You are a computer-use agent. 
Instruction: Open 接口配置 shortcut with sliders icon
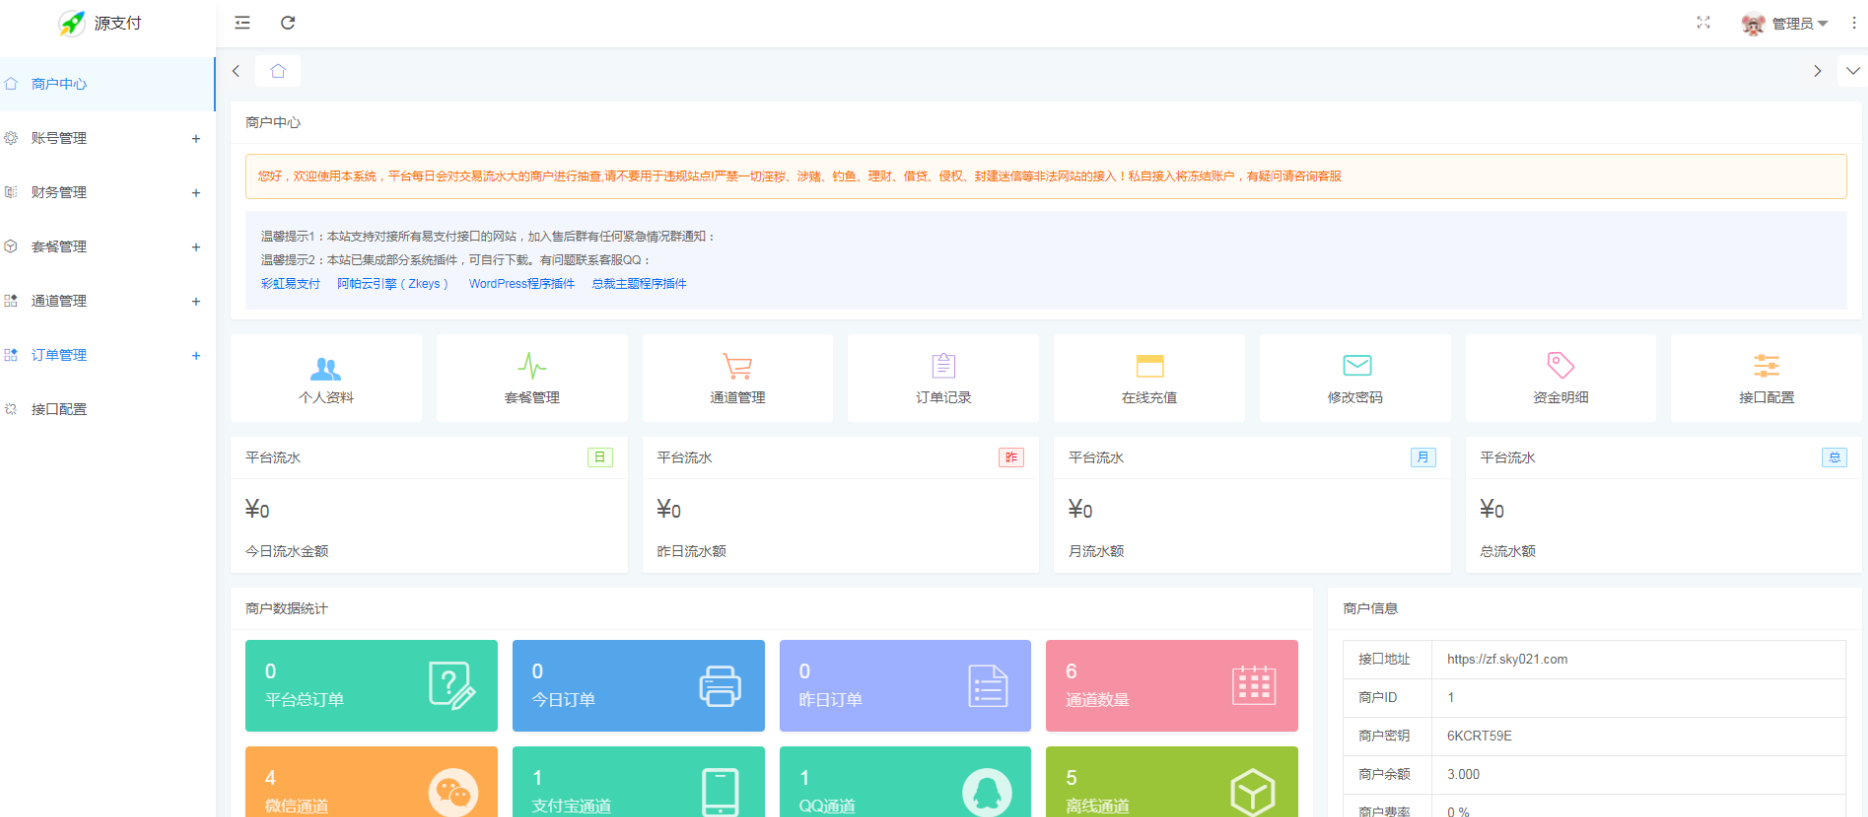pos(1766,378)
